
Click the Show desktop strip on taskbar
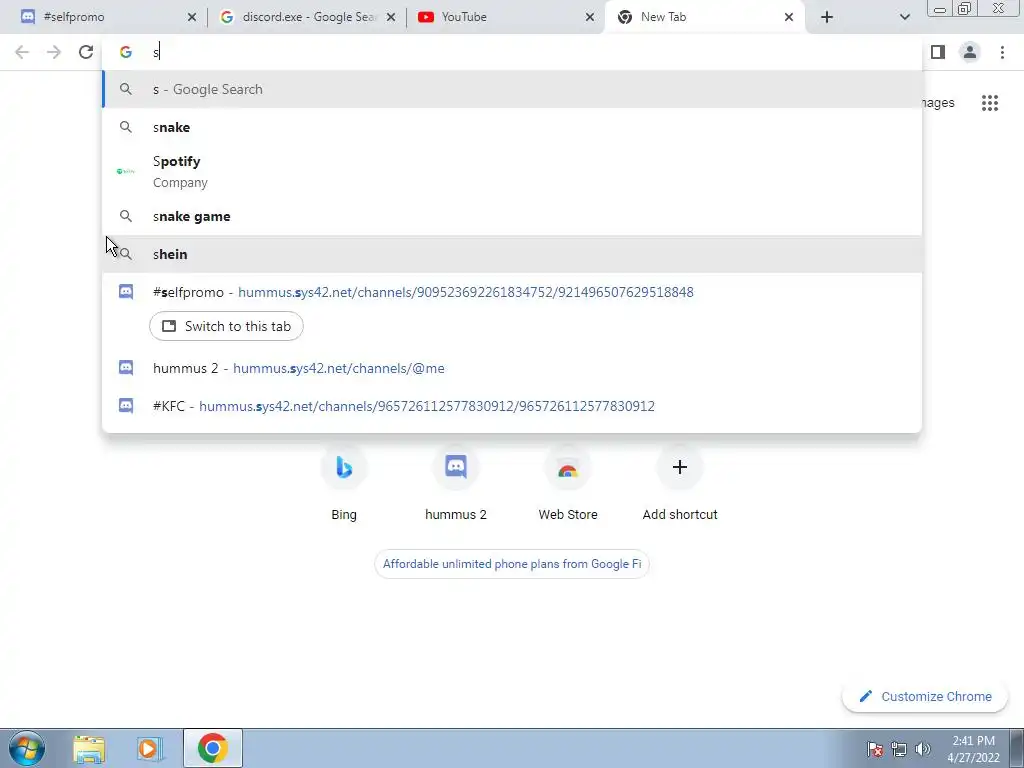point(1017,748)
